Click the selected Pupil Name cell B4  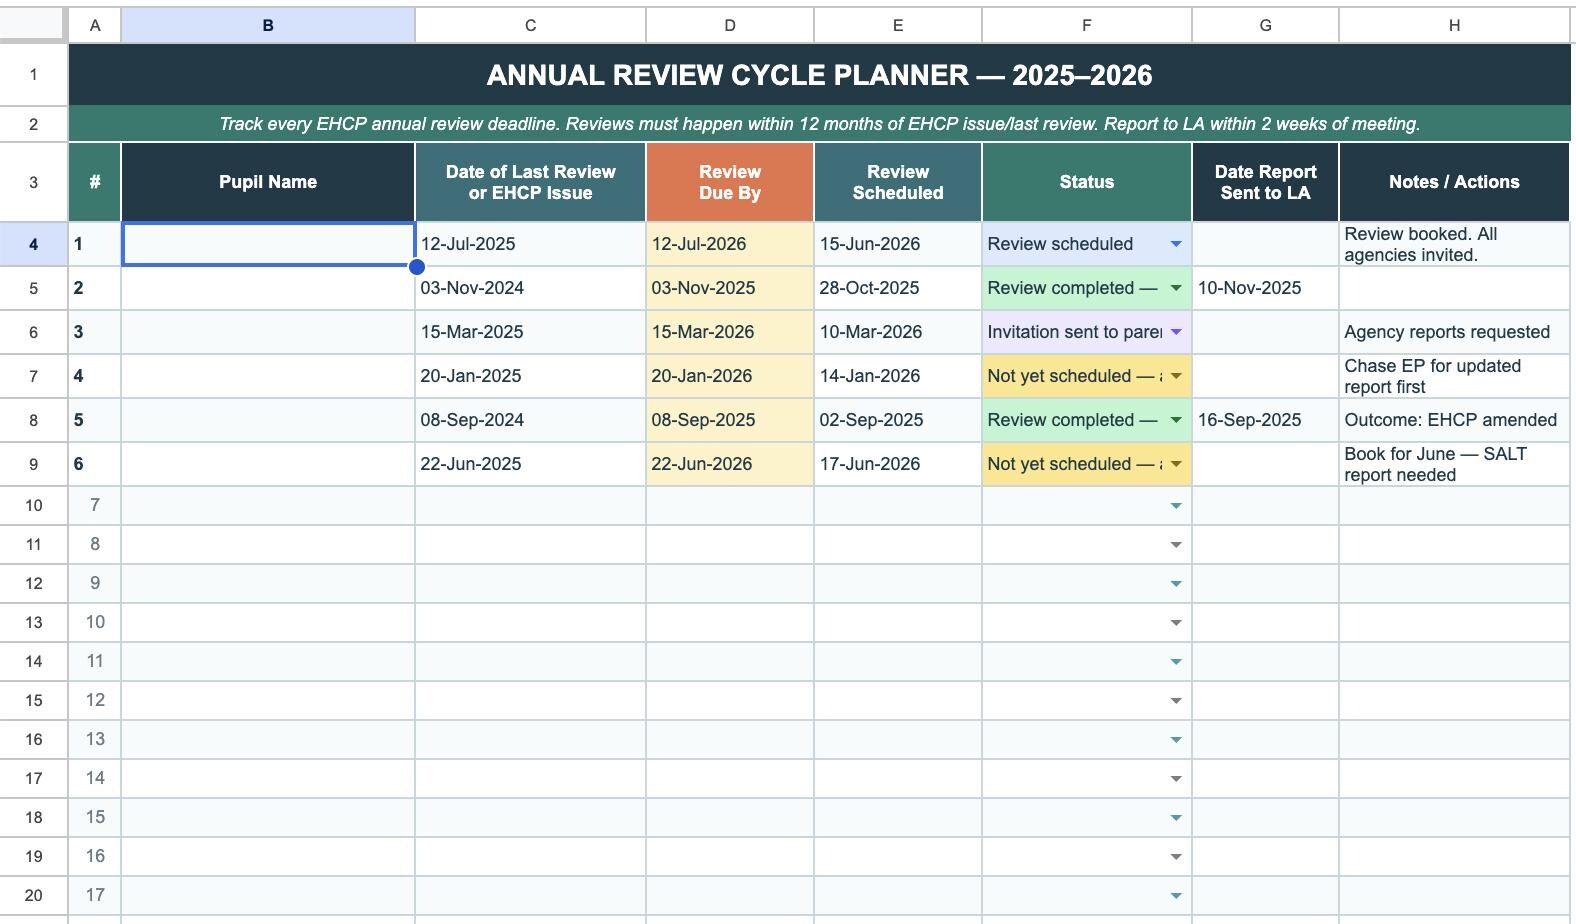[268, 244]
